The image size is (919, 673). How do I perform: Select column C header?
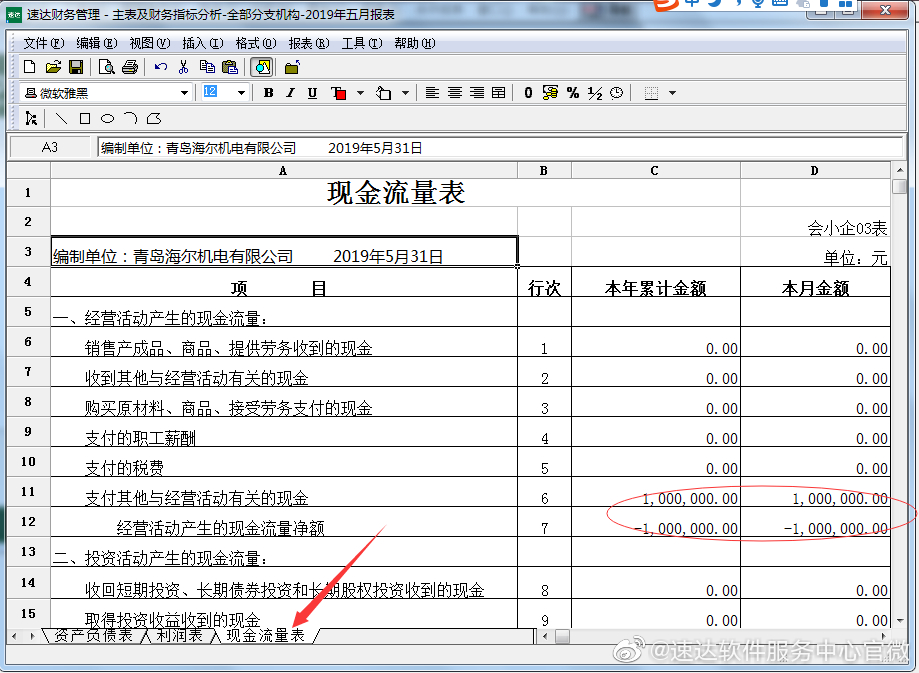[655, 170]
